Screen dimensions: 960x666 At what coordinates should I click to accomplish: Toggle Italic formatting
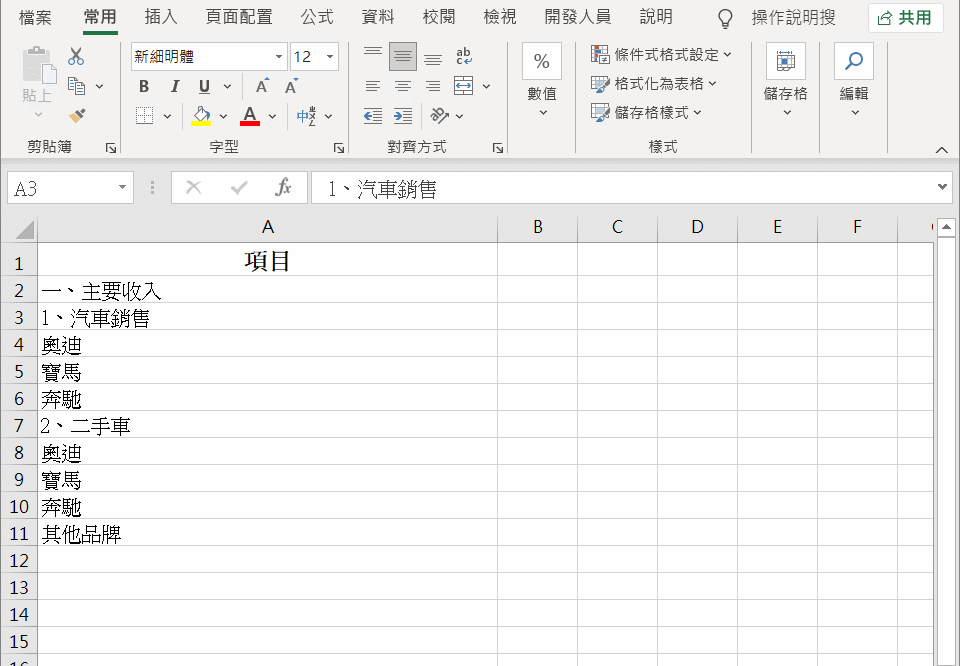click(x=174, y=86)
